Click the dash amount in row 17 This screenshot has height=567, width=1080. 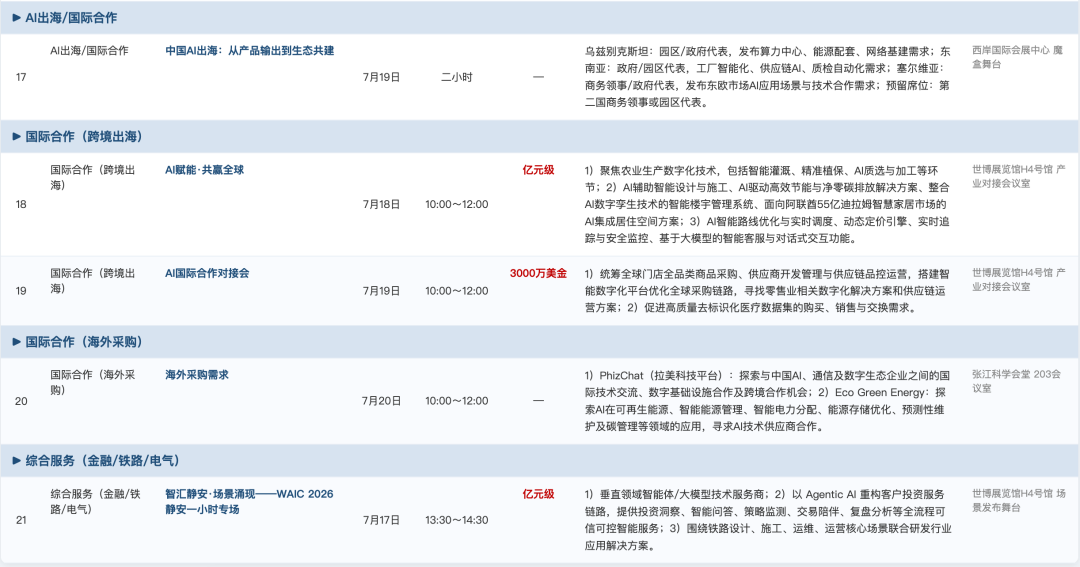click(538, 77)
